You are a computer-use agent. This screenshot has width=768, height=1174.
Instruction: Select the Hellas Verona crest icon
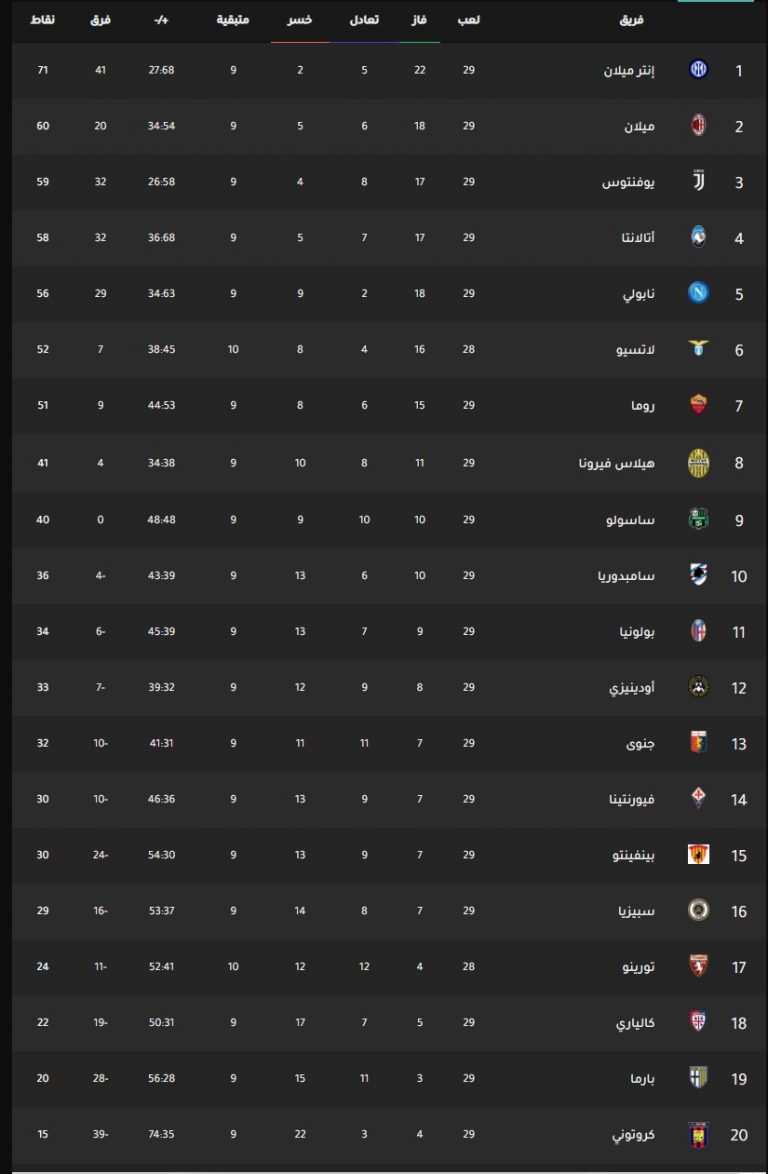tap(698, 463)
